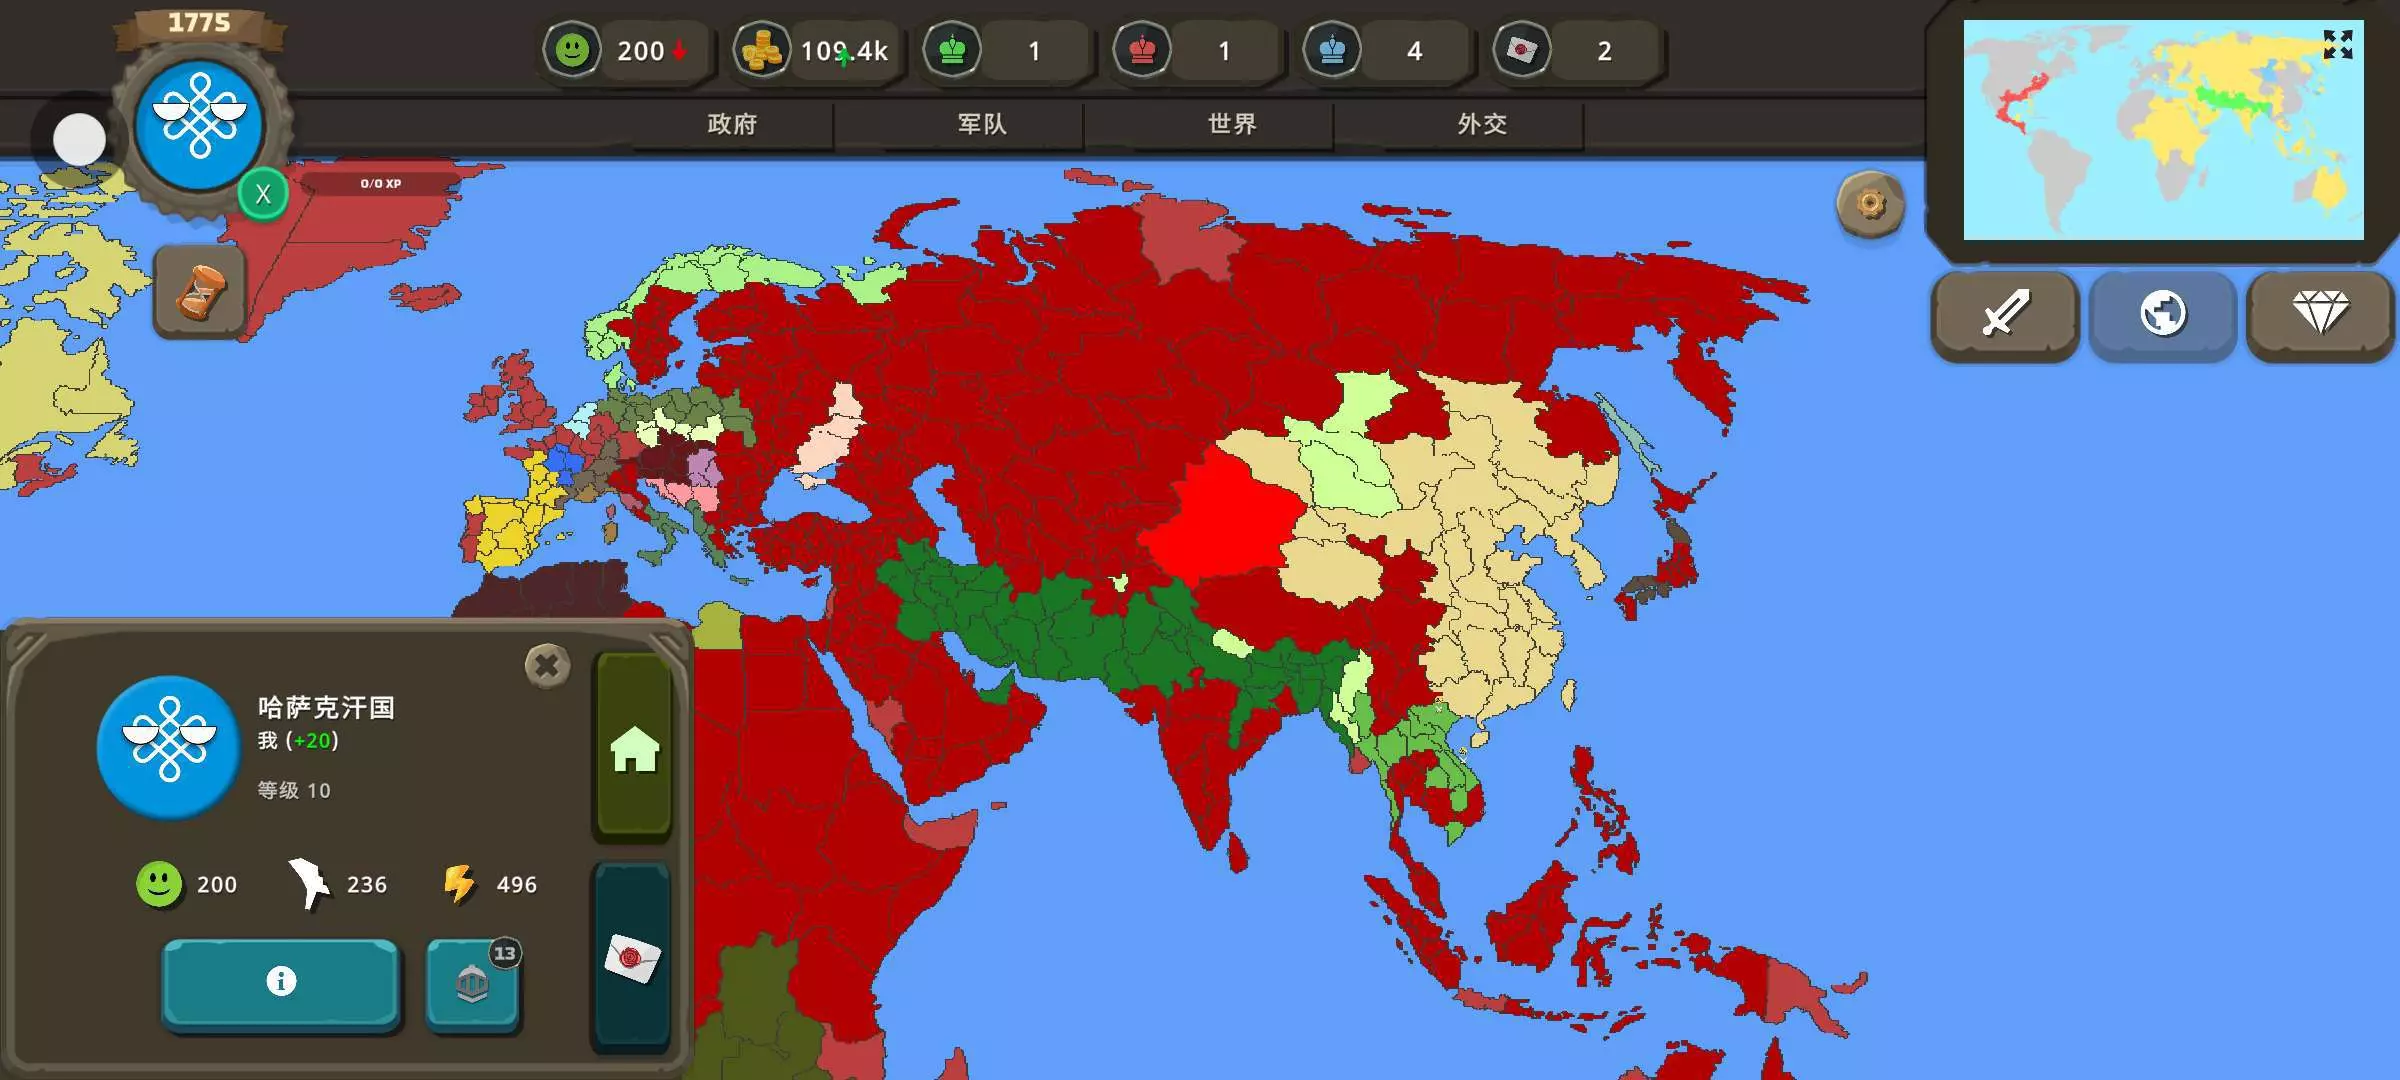The width and height of the screenshot is (2400, 1080).
Task: Click the green X badge button
Action: point(263,194)
